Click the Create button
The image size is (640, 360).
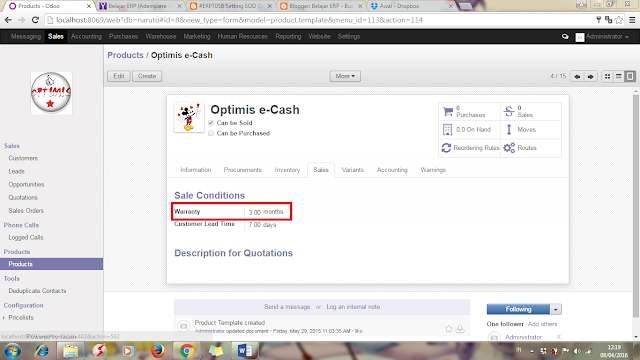[147, 76]
